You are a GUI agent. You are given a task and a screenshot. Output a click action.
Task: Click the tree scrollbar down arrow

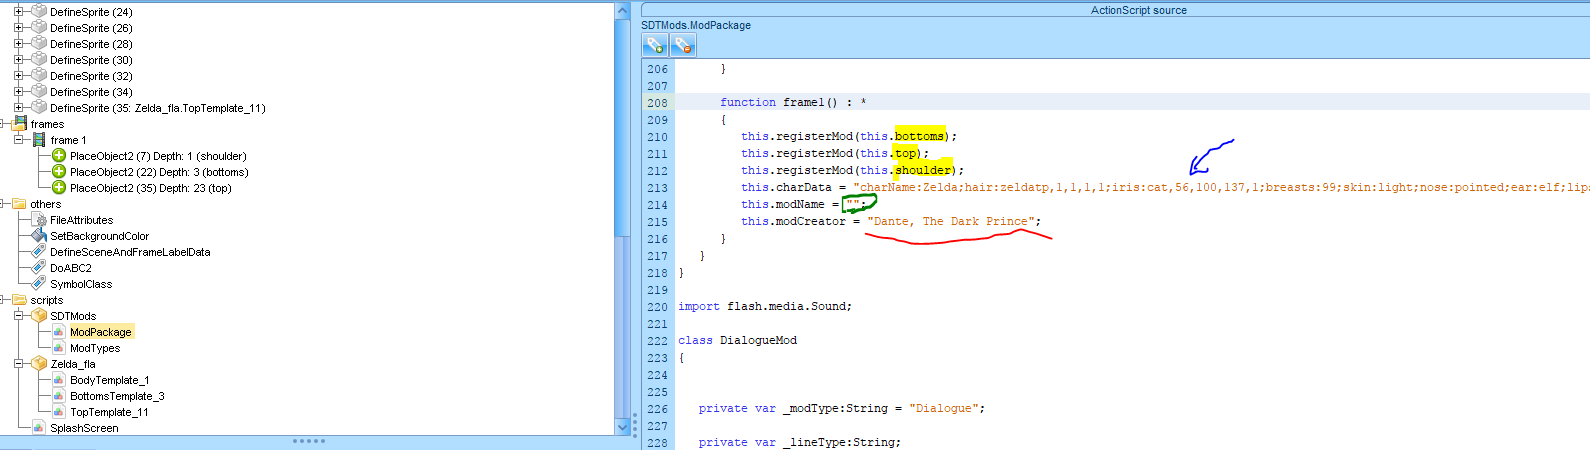[623, 427]
